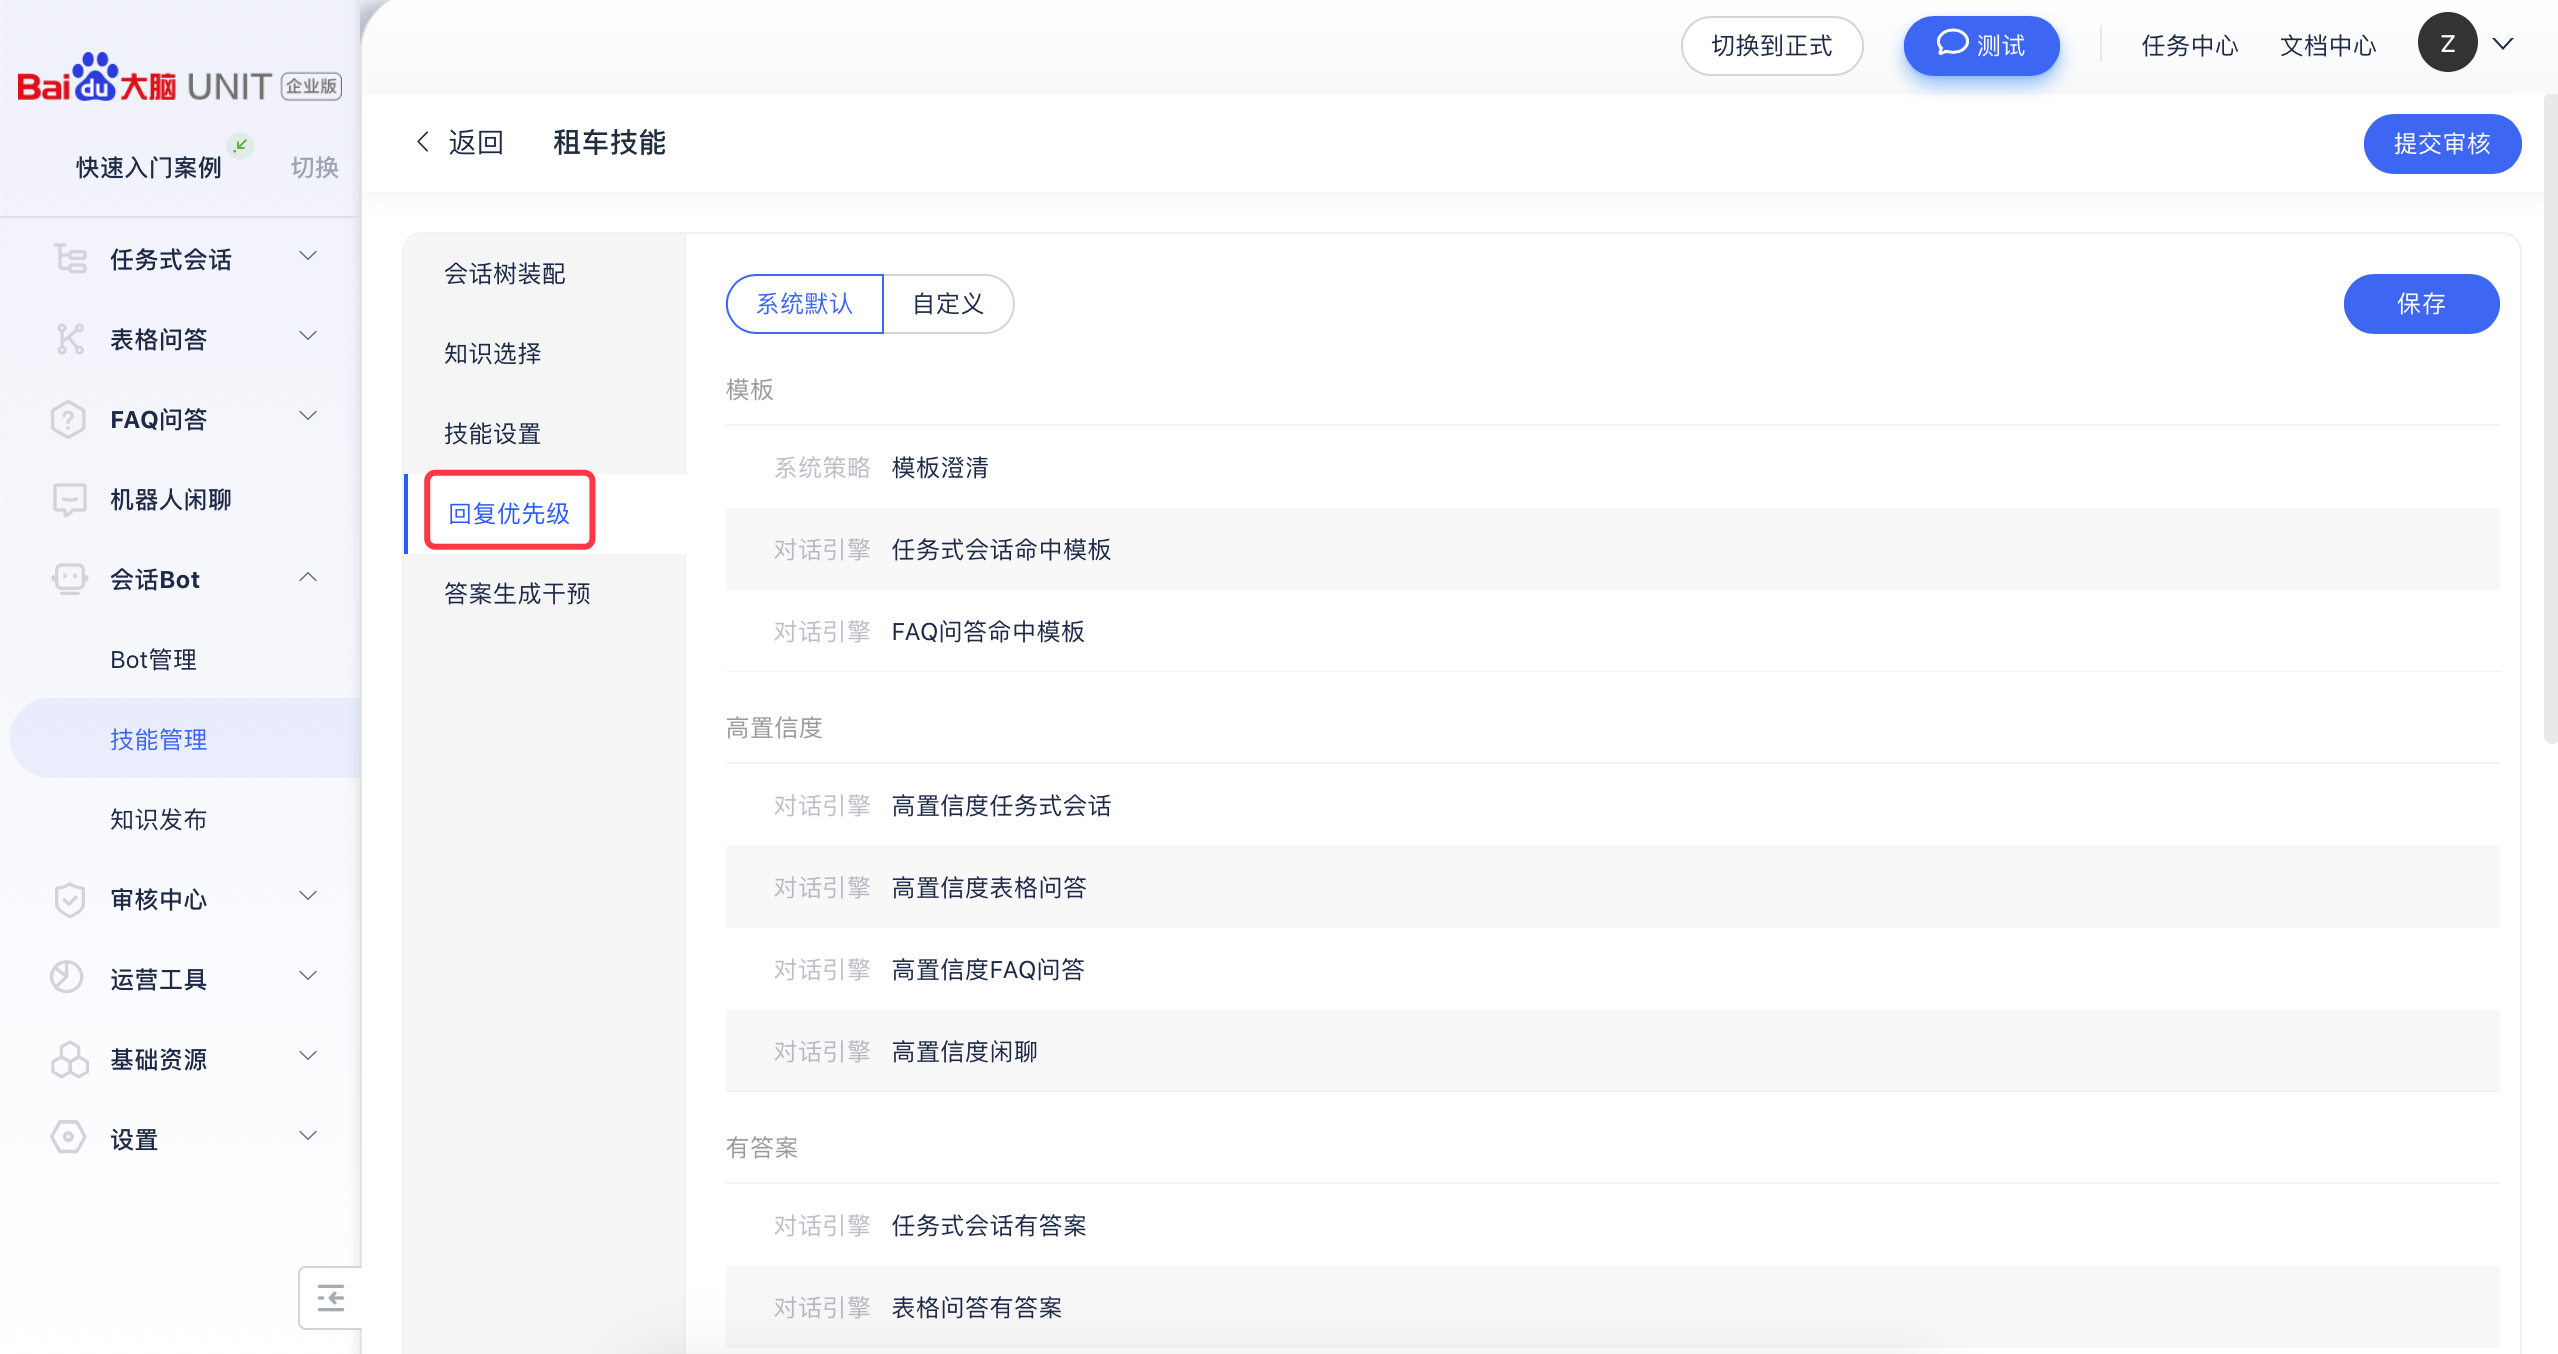Click the 切换到正式 button
Image resolution: width=2558 pixels, height=1354 pixels.
pos(1771,46)
